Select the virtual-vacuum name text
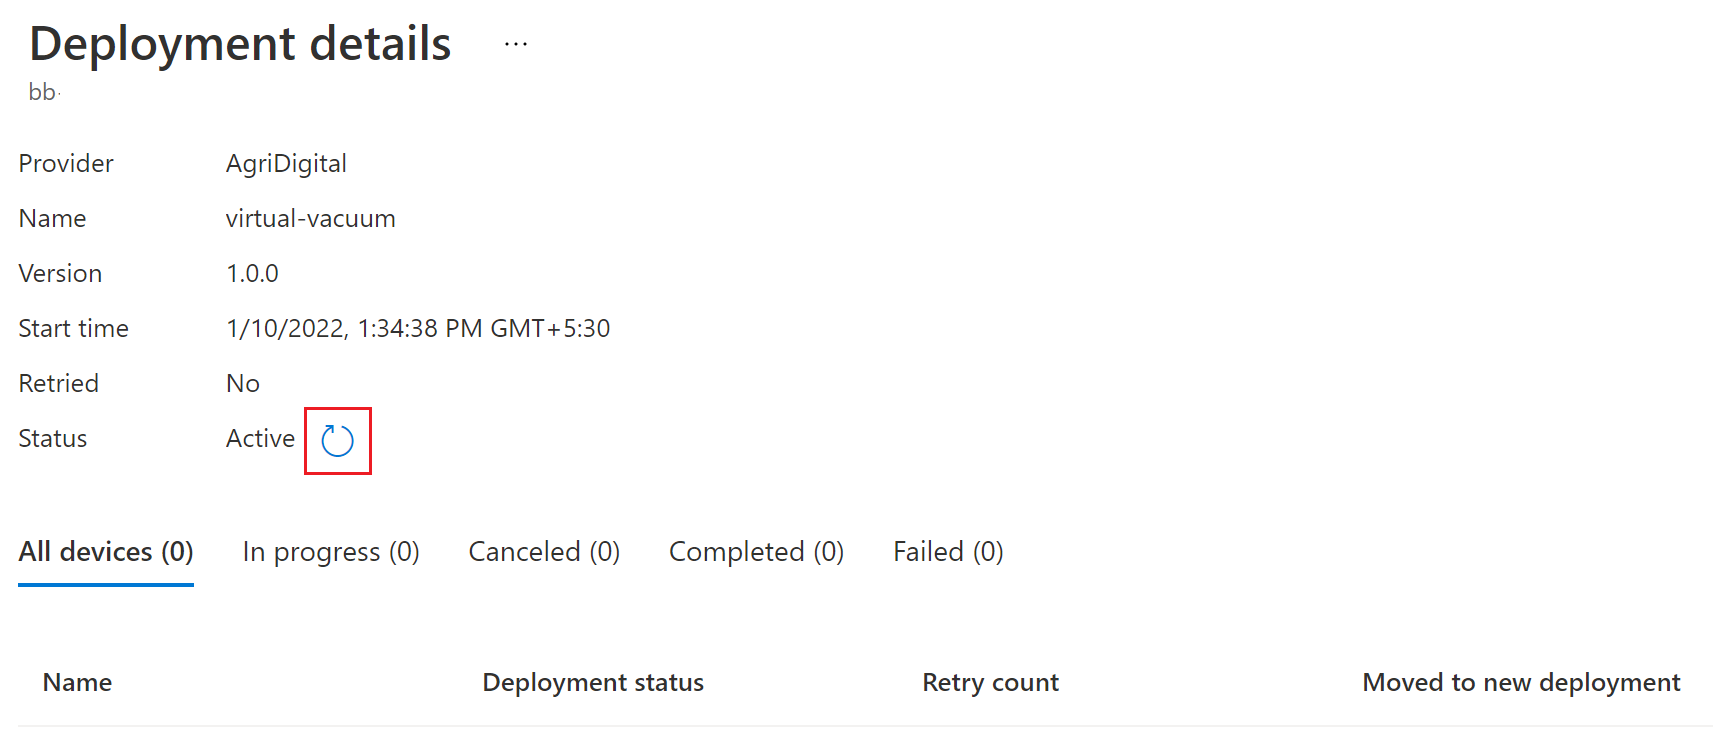The width and height of the screenshot is (1713, 748). pyautogui.click(x=310, y=218)
